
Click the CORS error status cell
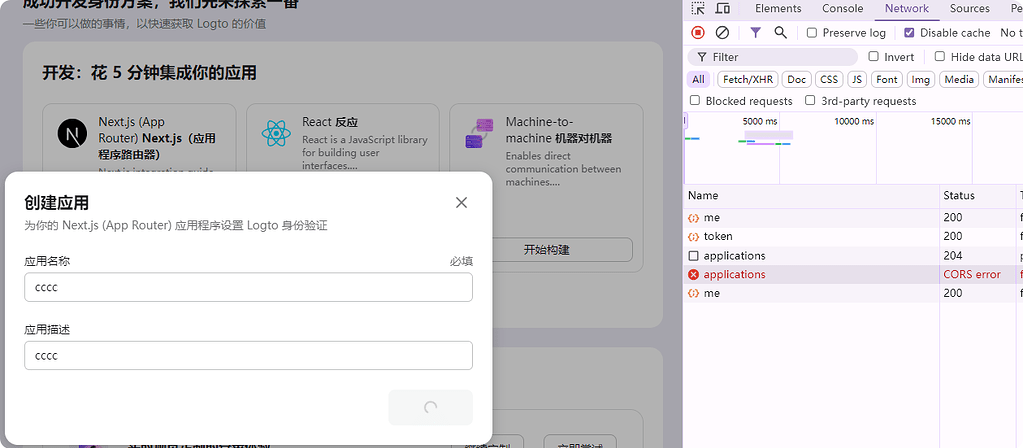click(x=977, y=275)
